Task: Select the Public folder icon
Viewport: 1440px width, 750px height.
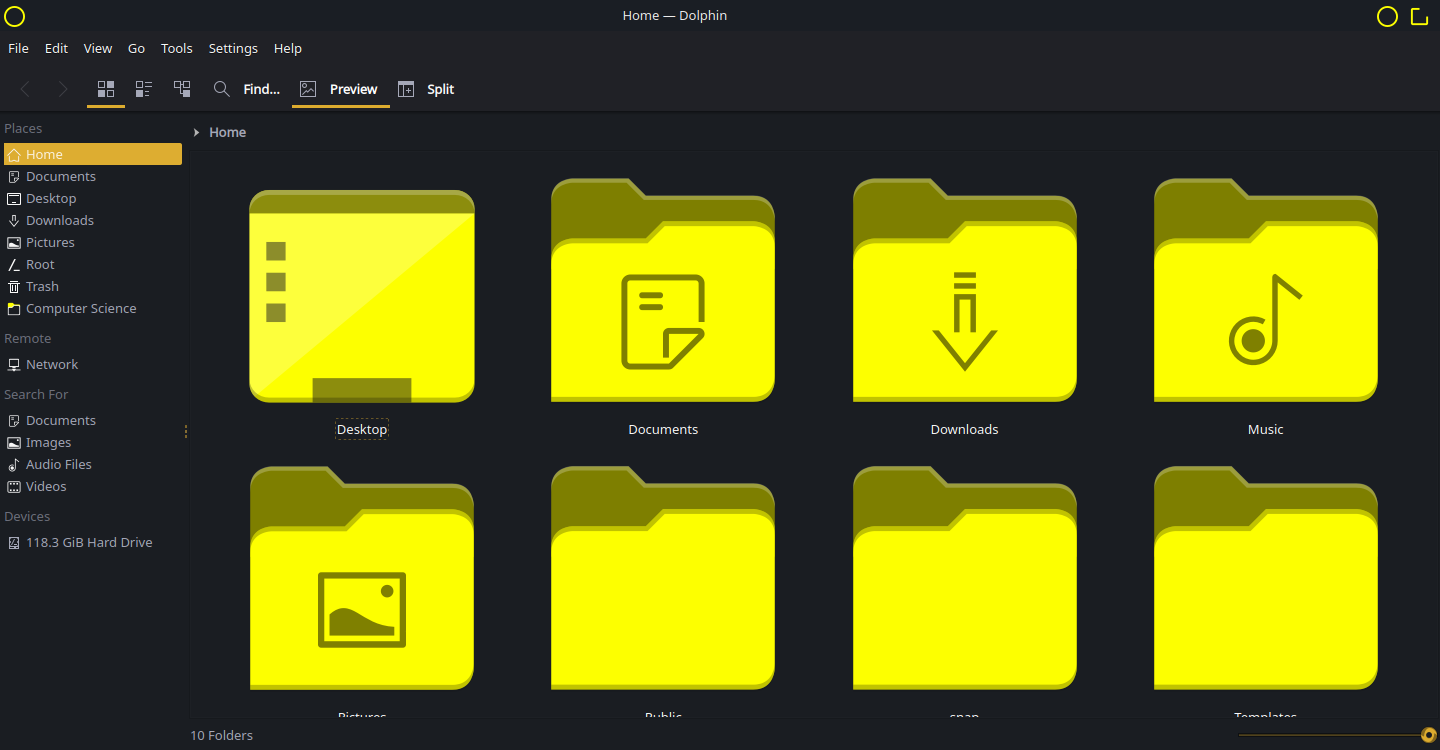Action: 663,578
